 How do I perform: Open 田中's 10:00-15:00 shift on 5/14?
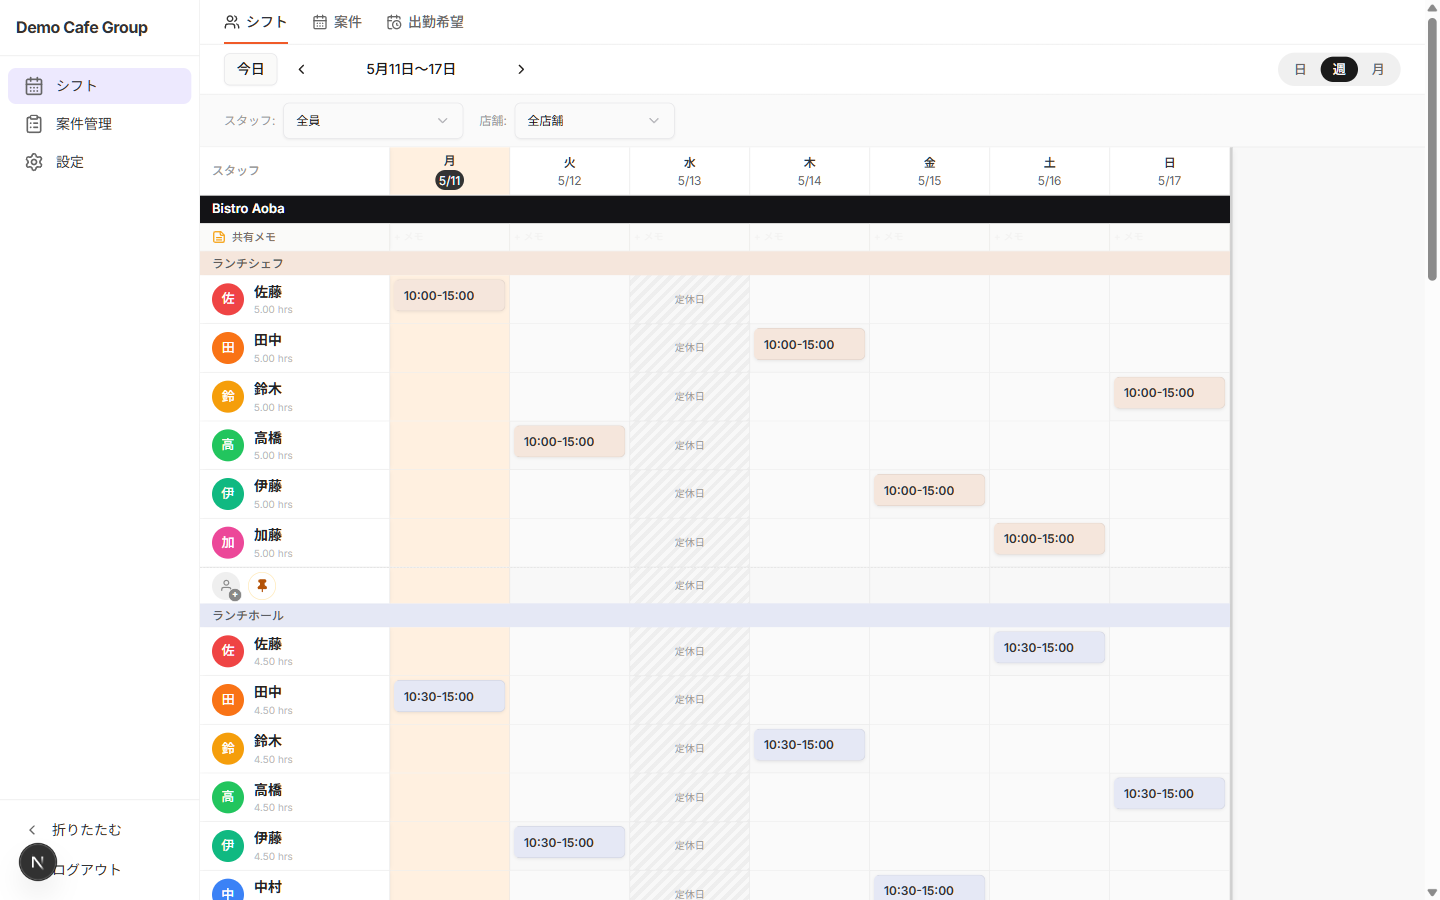click(809, 345)
